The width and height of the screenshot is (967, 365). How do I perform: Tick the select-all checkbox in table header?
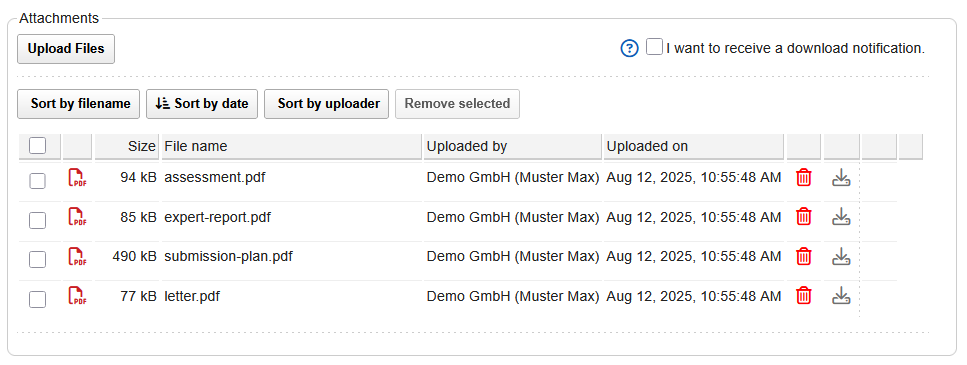[38, 146]
